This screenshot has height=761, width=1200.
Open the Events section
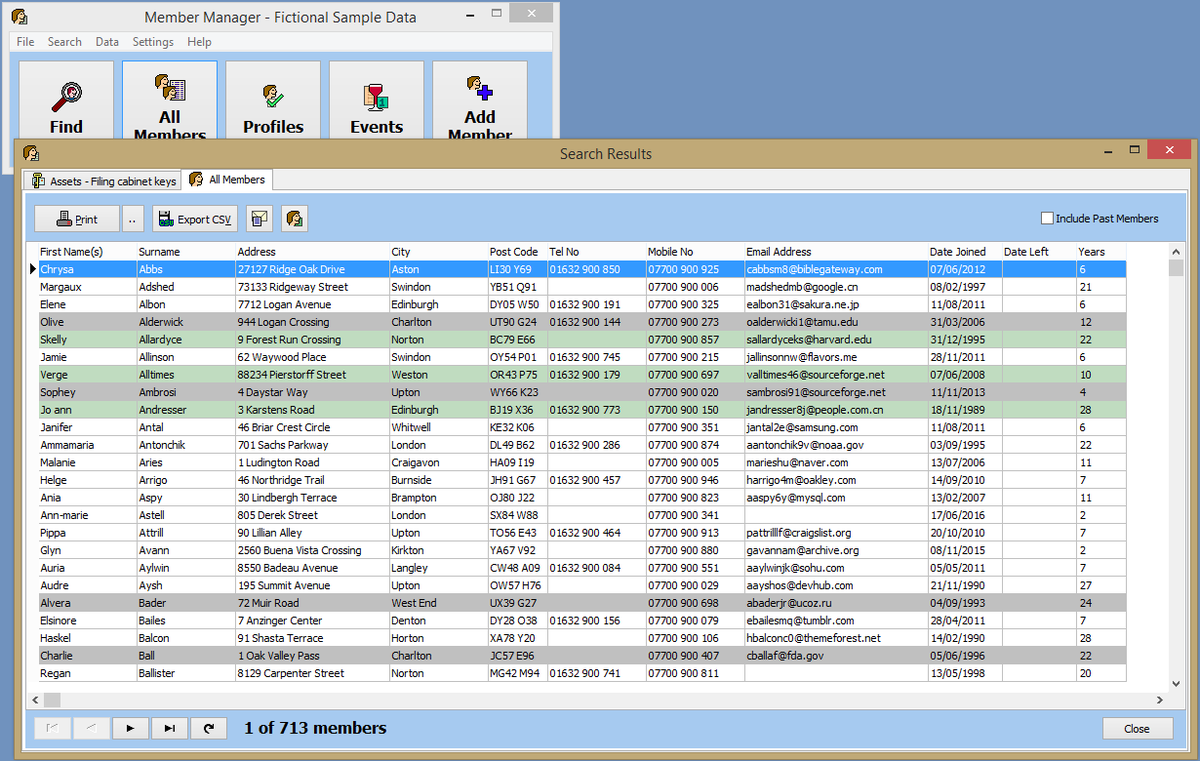(377, 99)
